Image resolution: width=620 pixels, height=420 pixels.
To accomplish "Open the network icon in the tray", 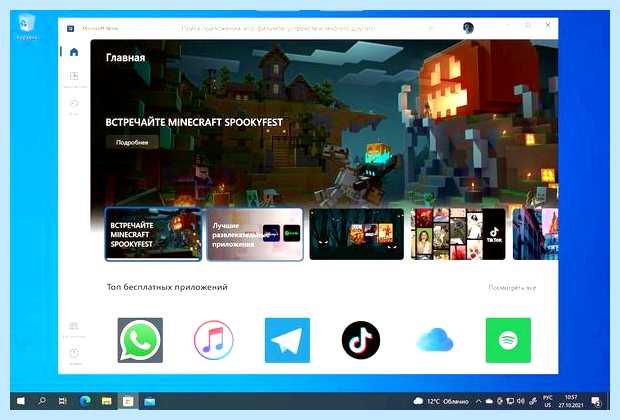I will pos(510,401).
